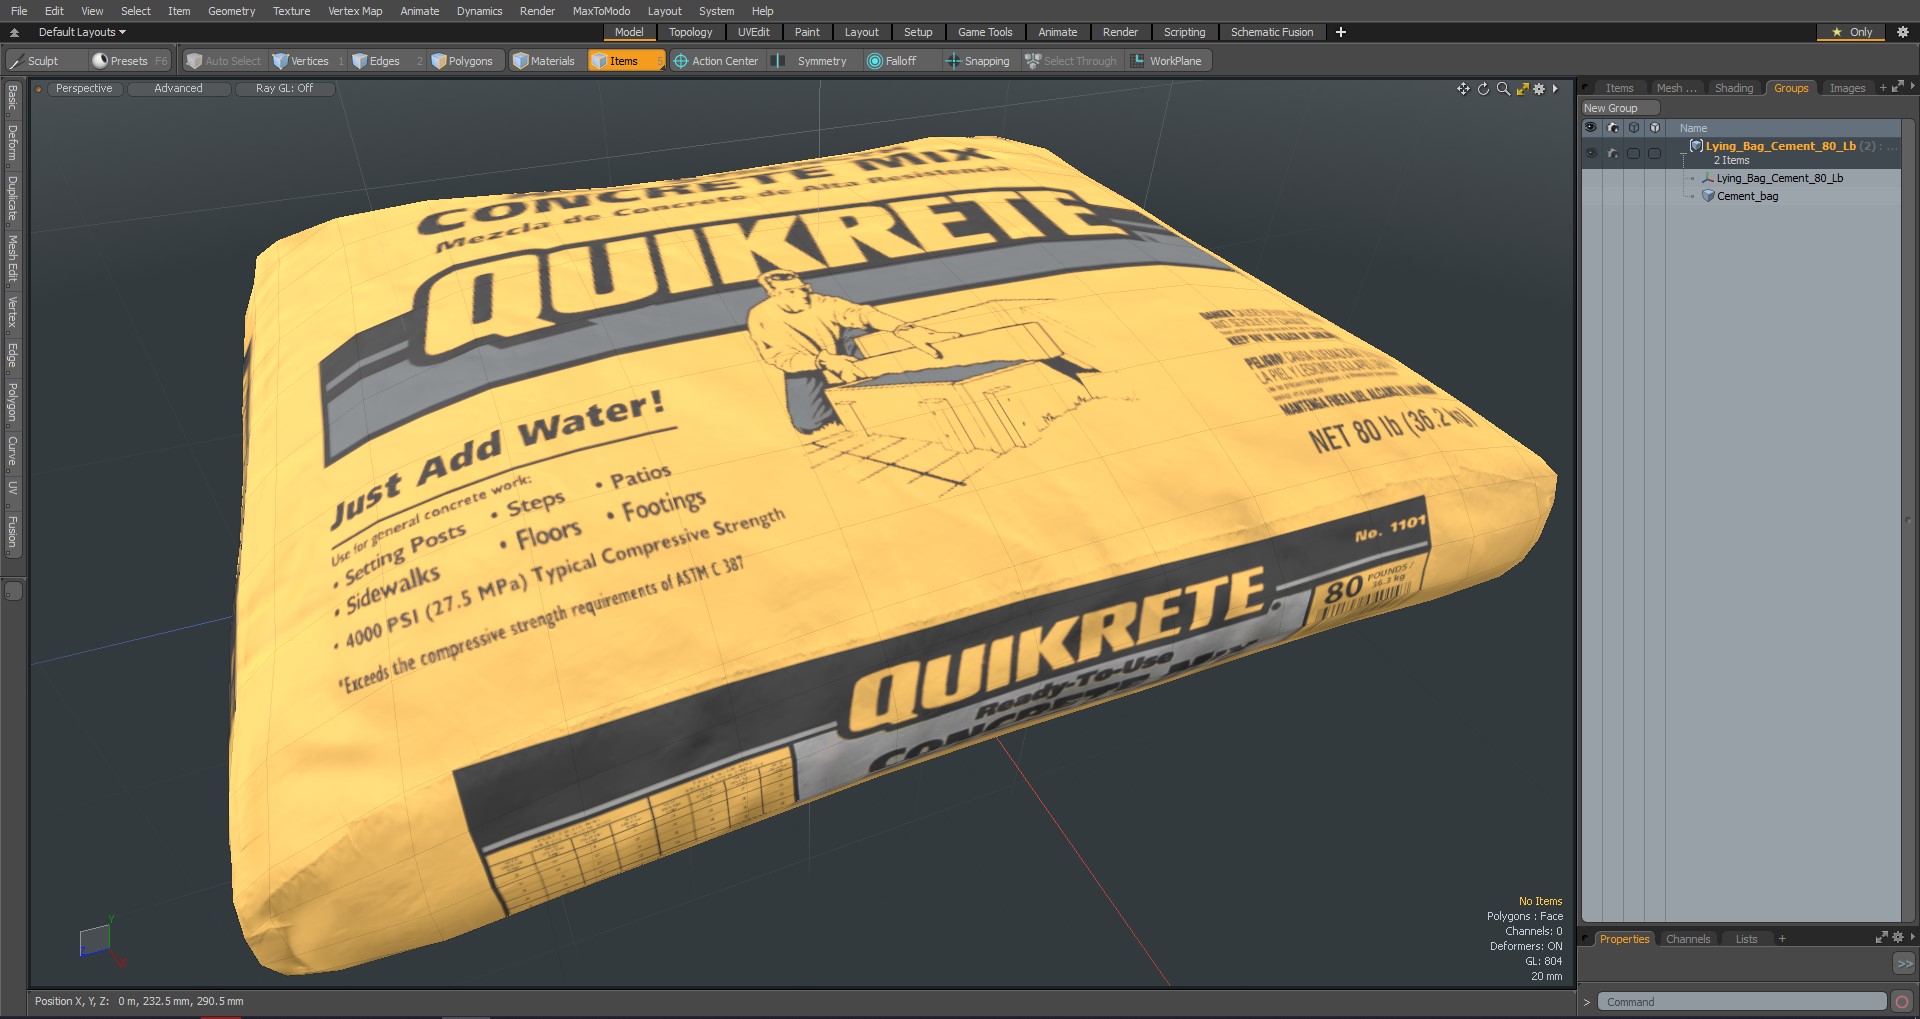Click the solid cube column header

(x=1654, y=128)
